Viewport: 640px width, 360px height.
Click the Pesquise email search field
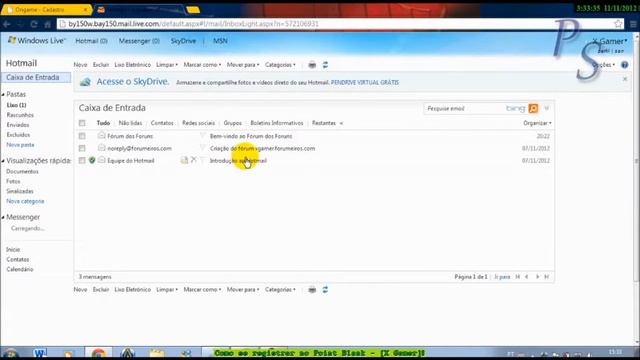coord(464,108)
